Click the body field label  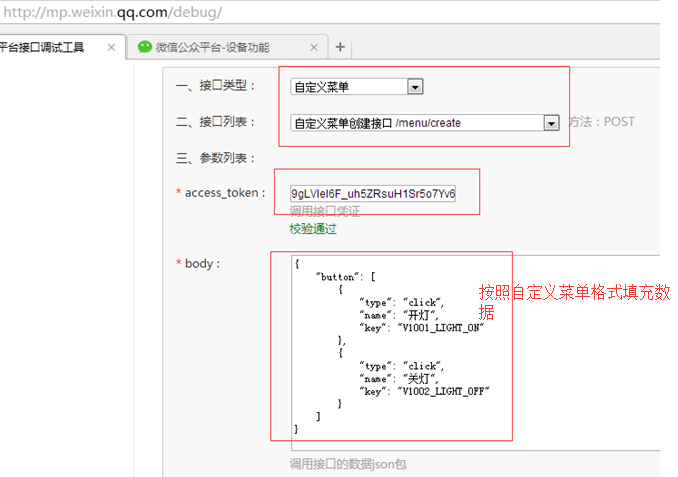pyautogui.click(x=198, y=263)
